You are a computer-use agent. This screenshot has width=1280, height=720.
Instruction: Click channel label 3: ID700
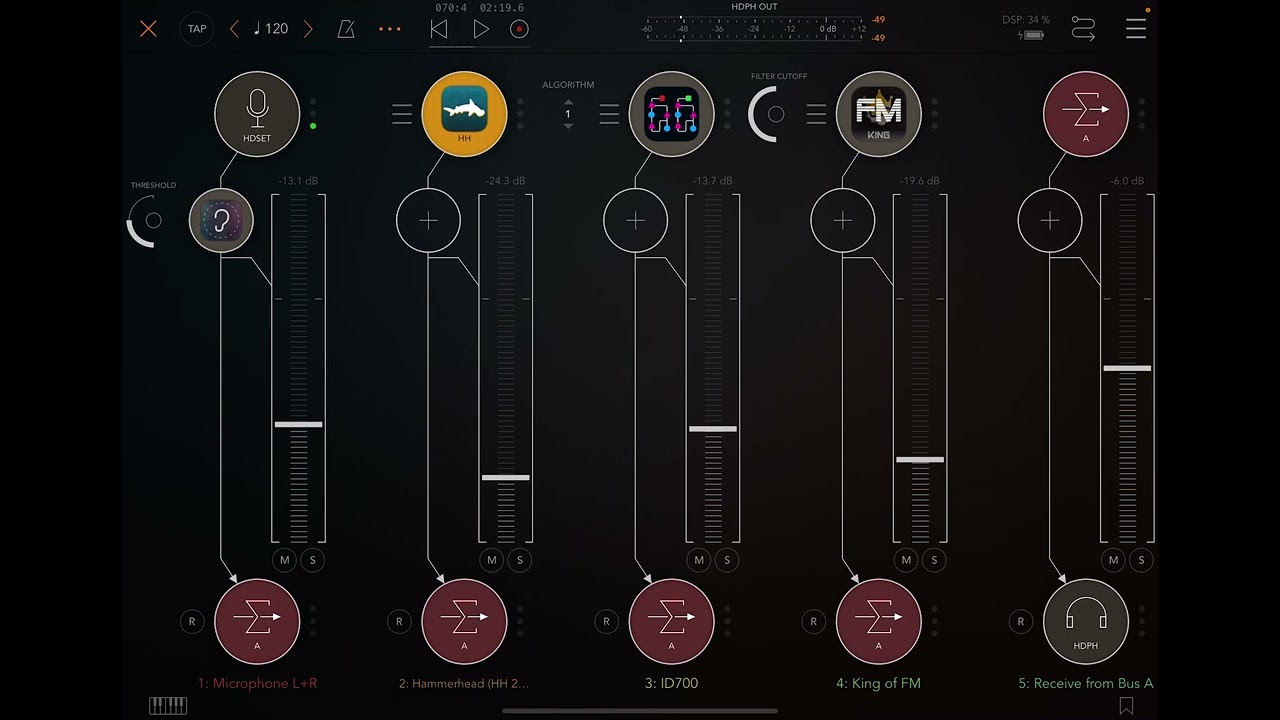(671, 683)
